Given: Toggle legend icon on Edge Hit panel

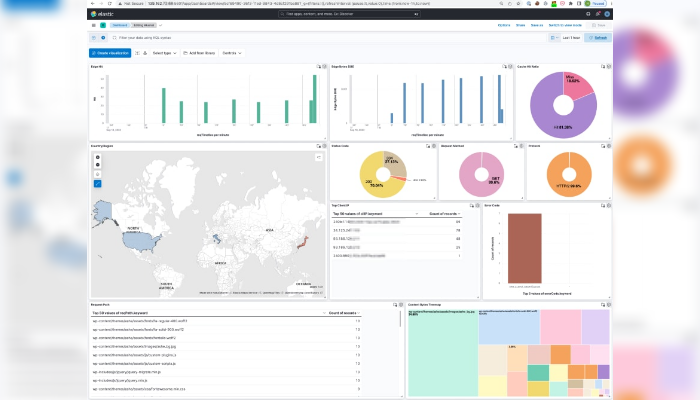Looking at the screenshot, I should point(319,66).
